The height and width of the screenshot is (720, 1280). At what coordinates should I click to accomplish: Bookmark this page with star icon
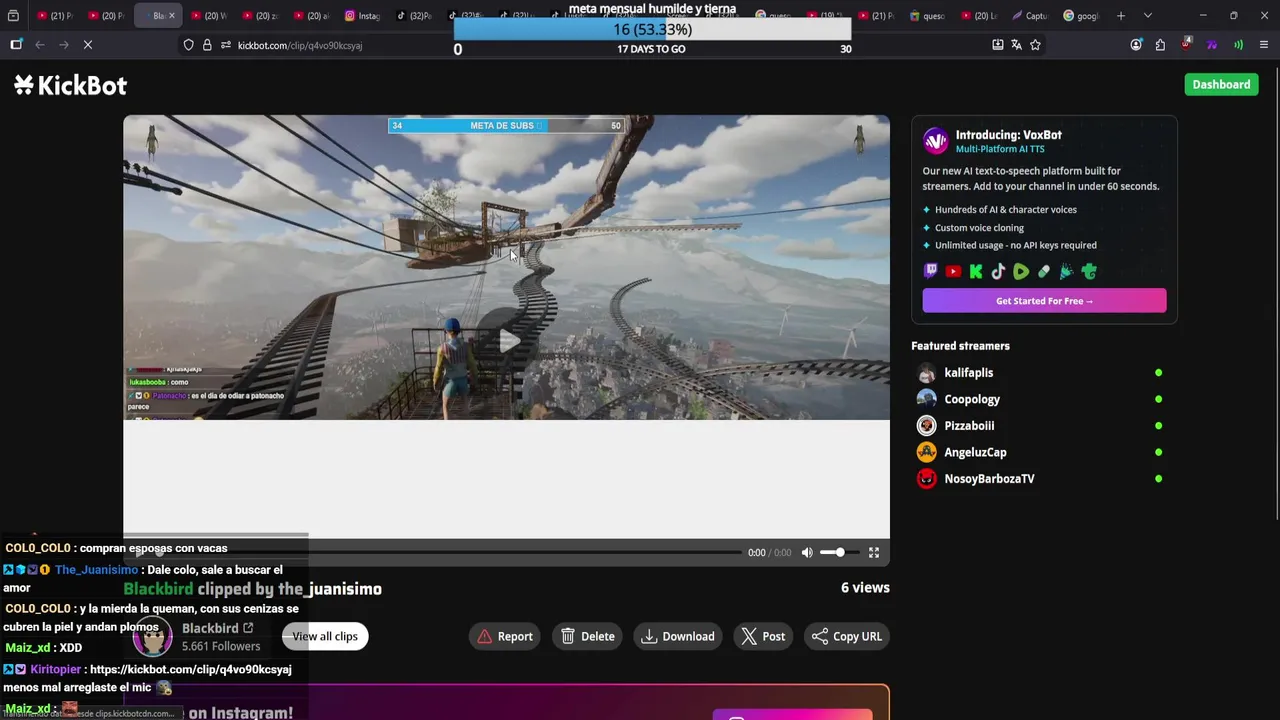1035,45
